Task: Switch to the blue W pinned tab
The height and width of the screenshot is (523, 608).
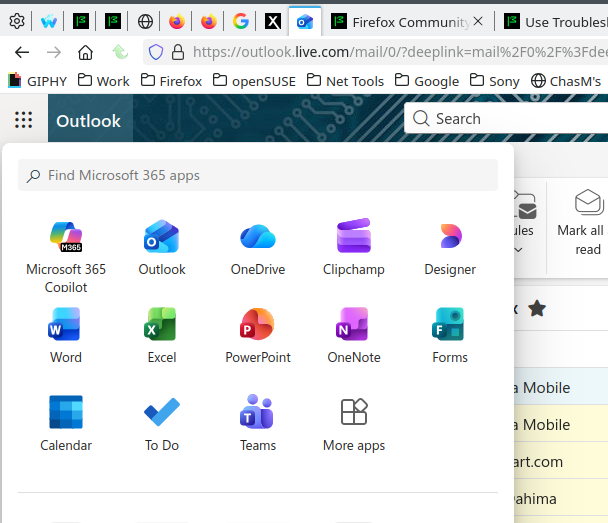Action: click(49, 21)
